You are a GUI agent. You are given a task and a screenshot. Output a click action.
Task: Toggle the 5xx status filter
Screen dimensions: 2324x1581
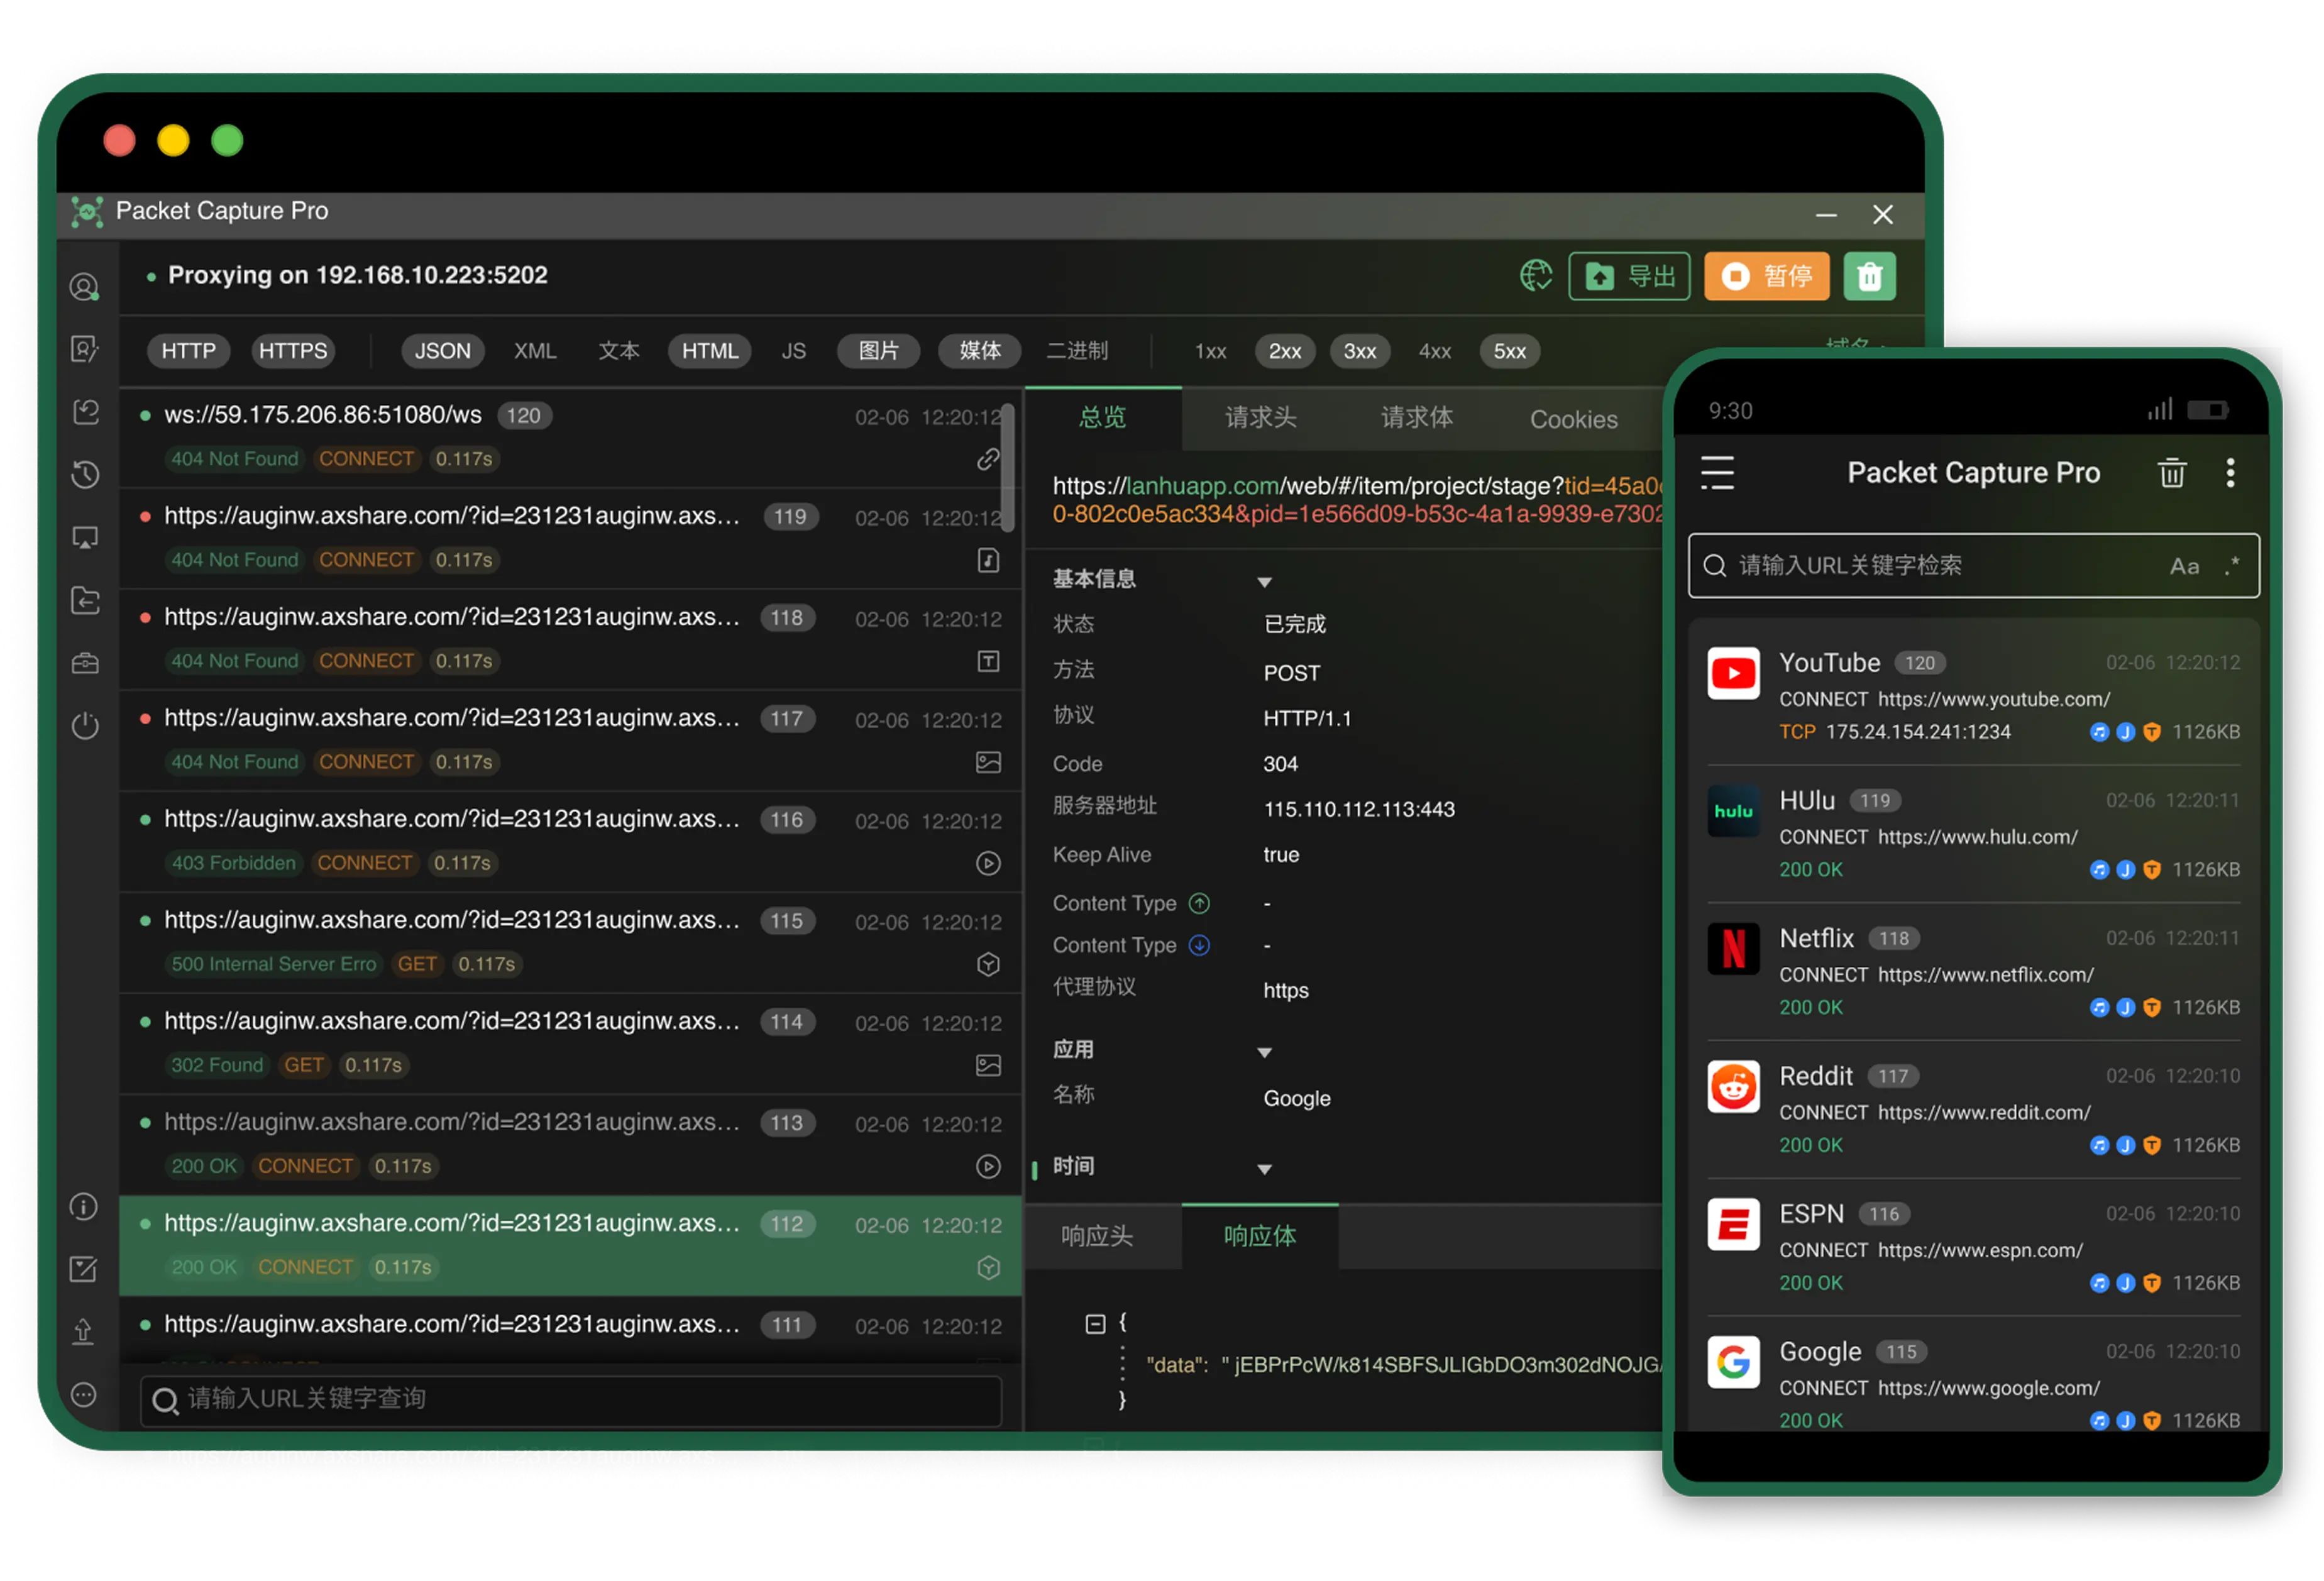1510,351
